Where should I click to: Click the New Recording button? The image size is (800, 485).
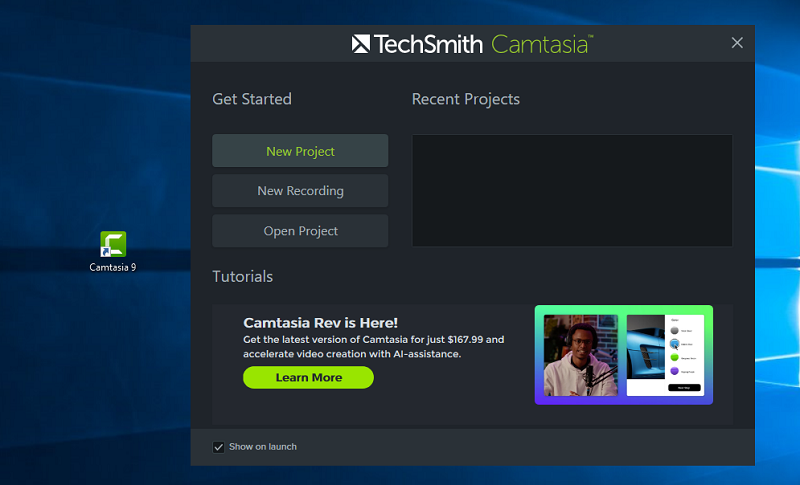coord(300,191)
